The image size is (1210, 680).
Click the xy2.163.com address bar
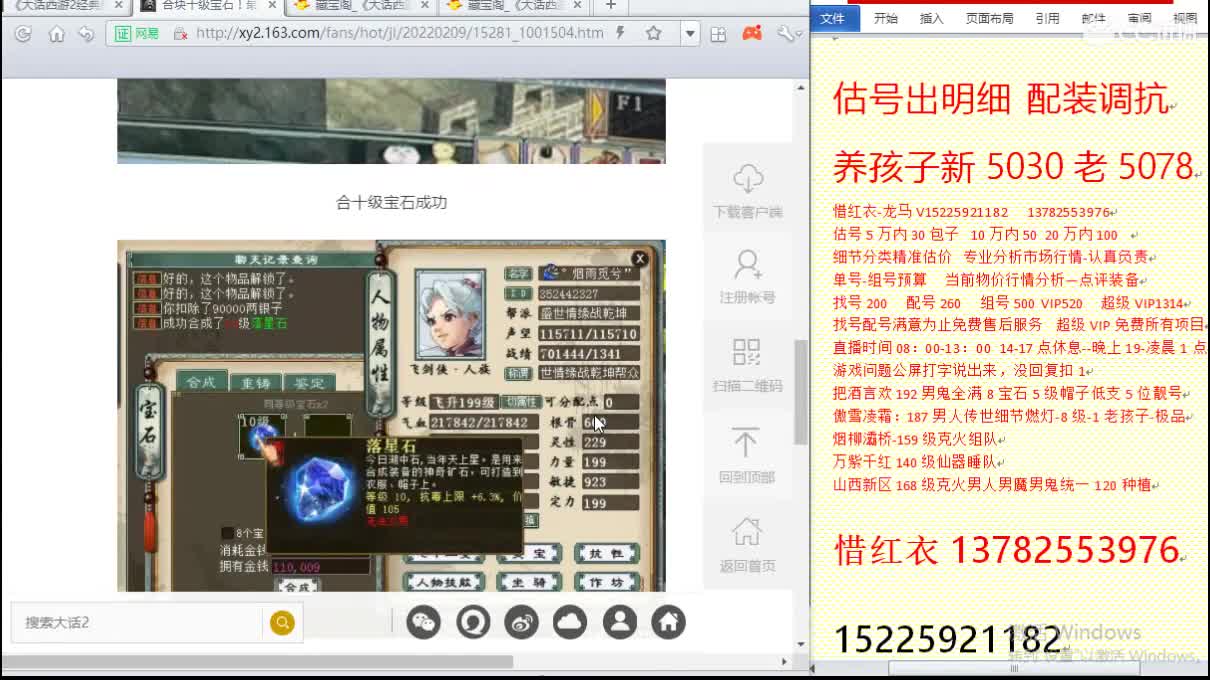[x=400, y=33]
